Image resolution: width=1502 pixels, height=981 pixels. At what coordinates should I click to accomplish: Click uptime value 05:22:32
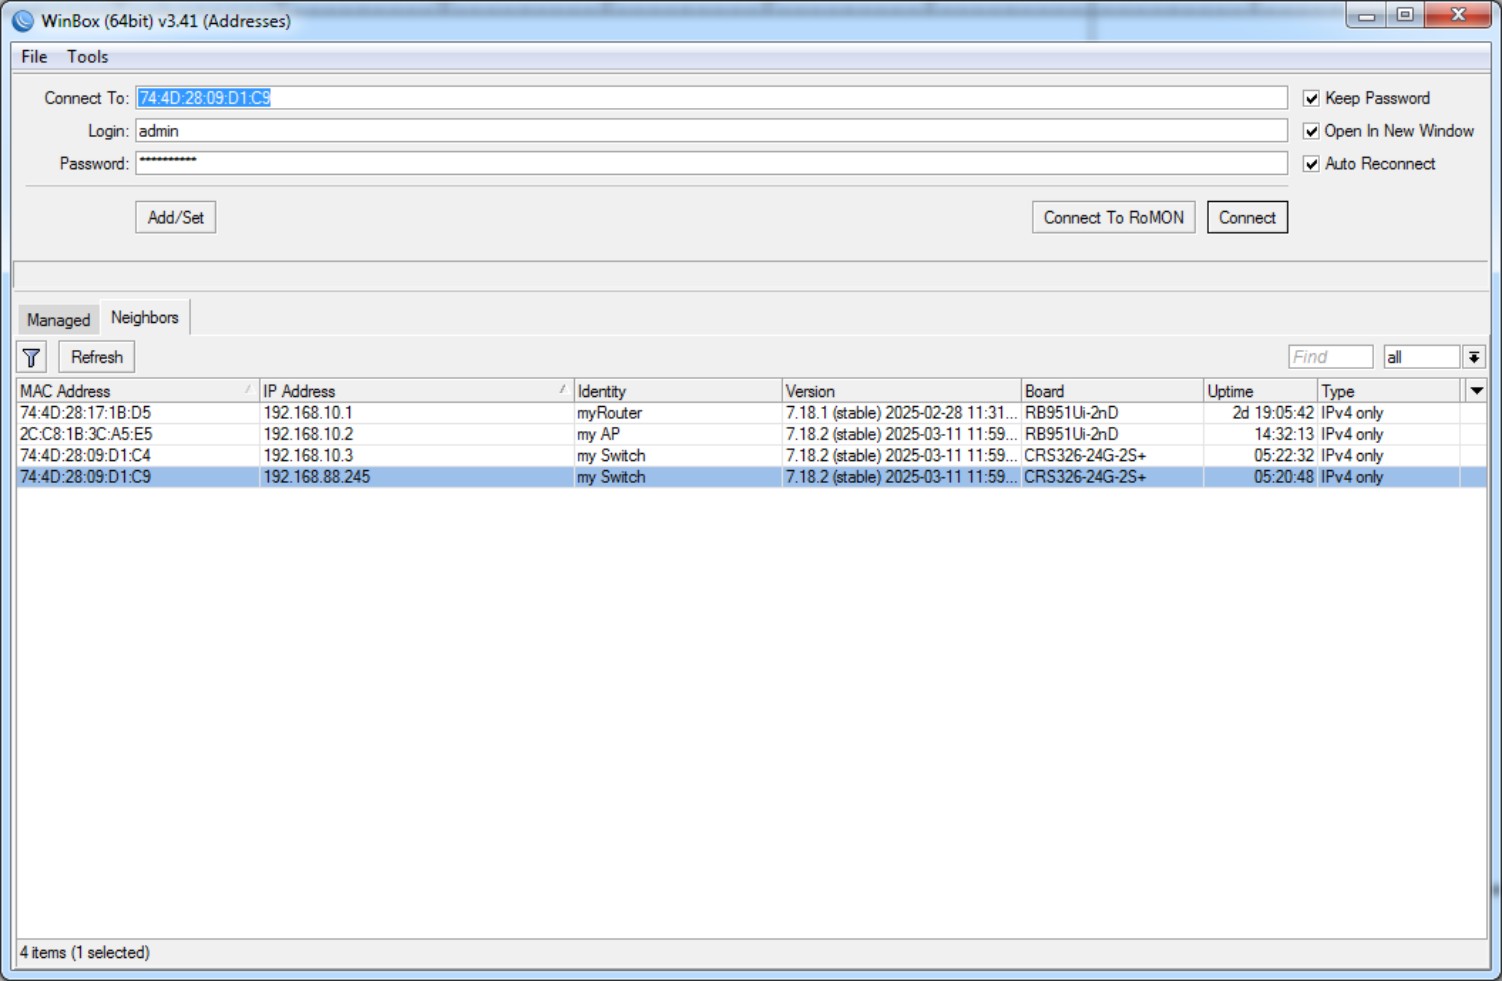1284,456
